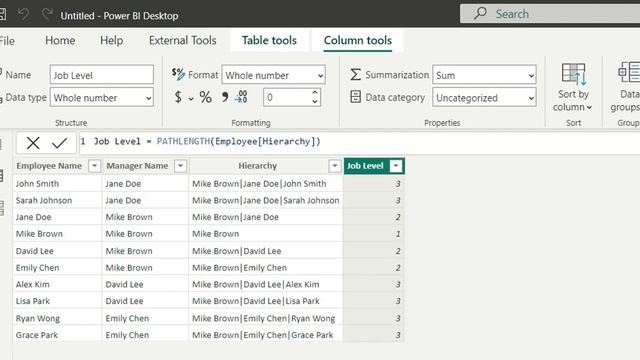640x360 pixels.
Task: Click the Name field with Job Level
Action: point(102,75)
